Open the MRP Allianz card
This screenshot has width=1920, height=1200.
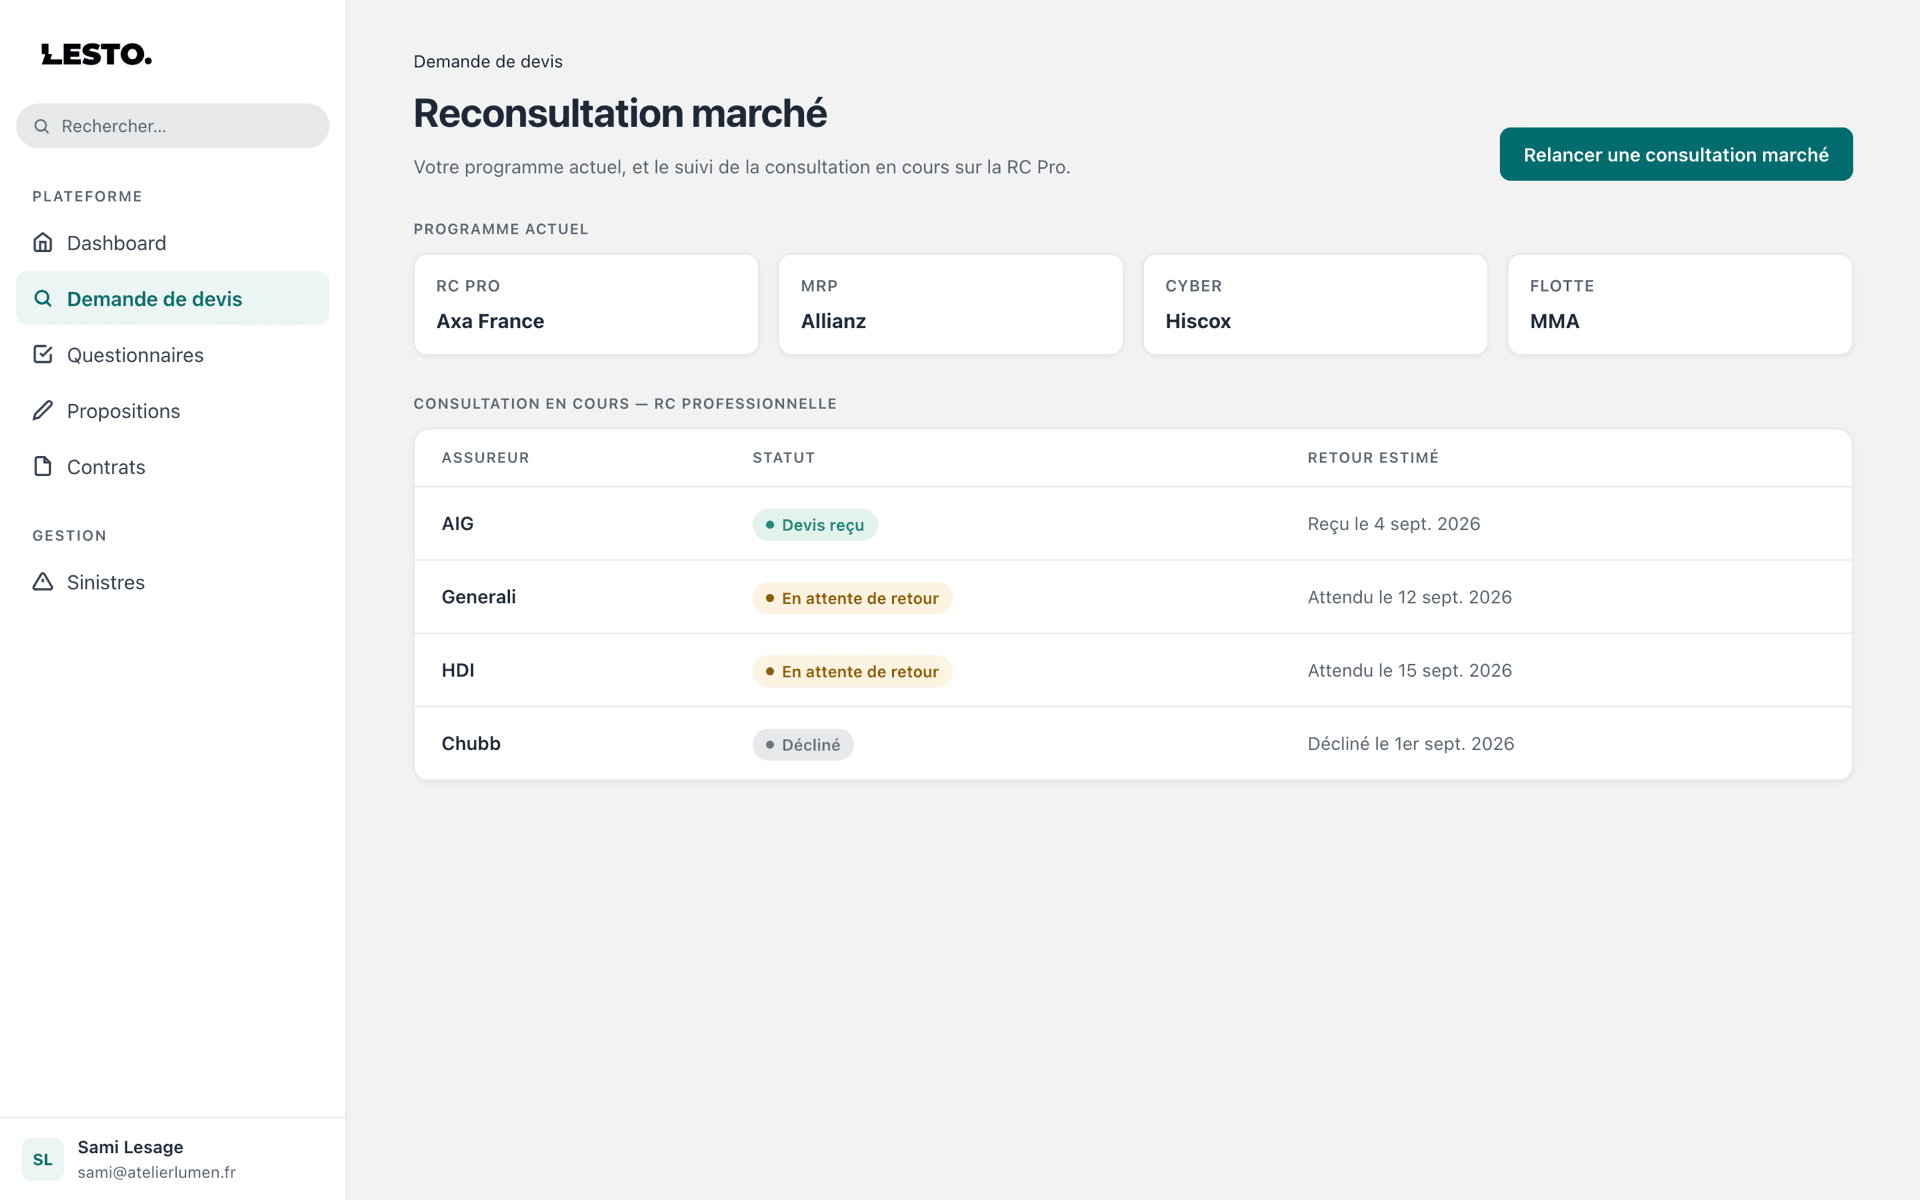pos(951,304)
